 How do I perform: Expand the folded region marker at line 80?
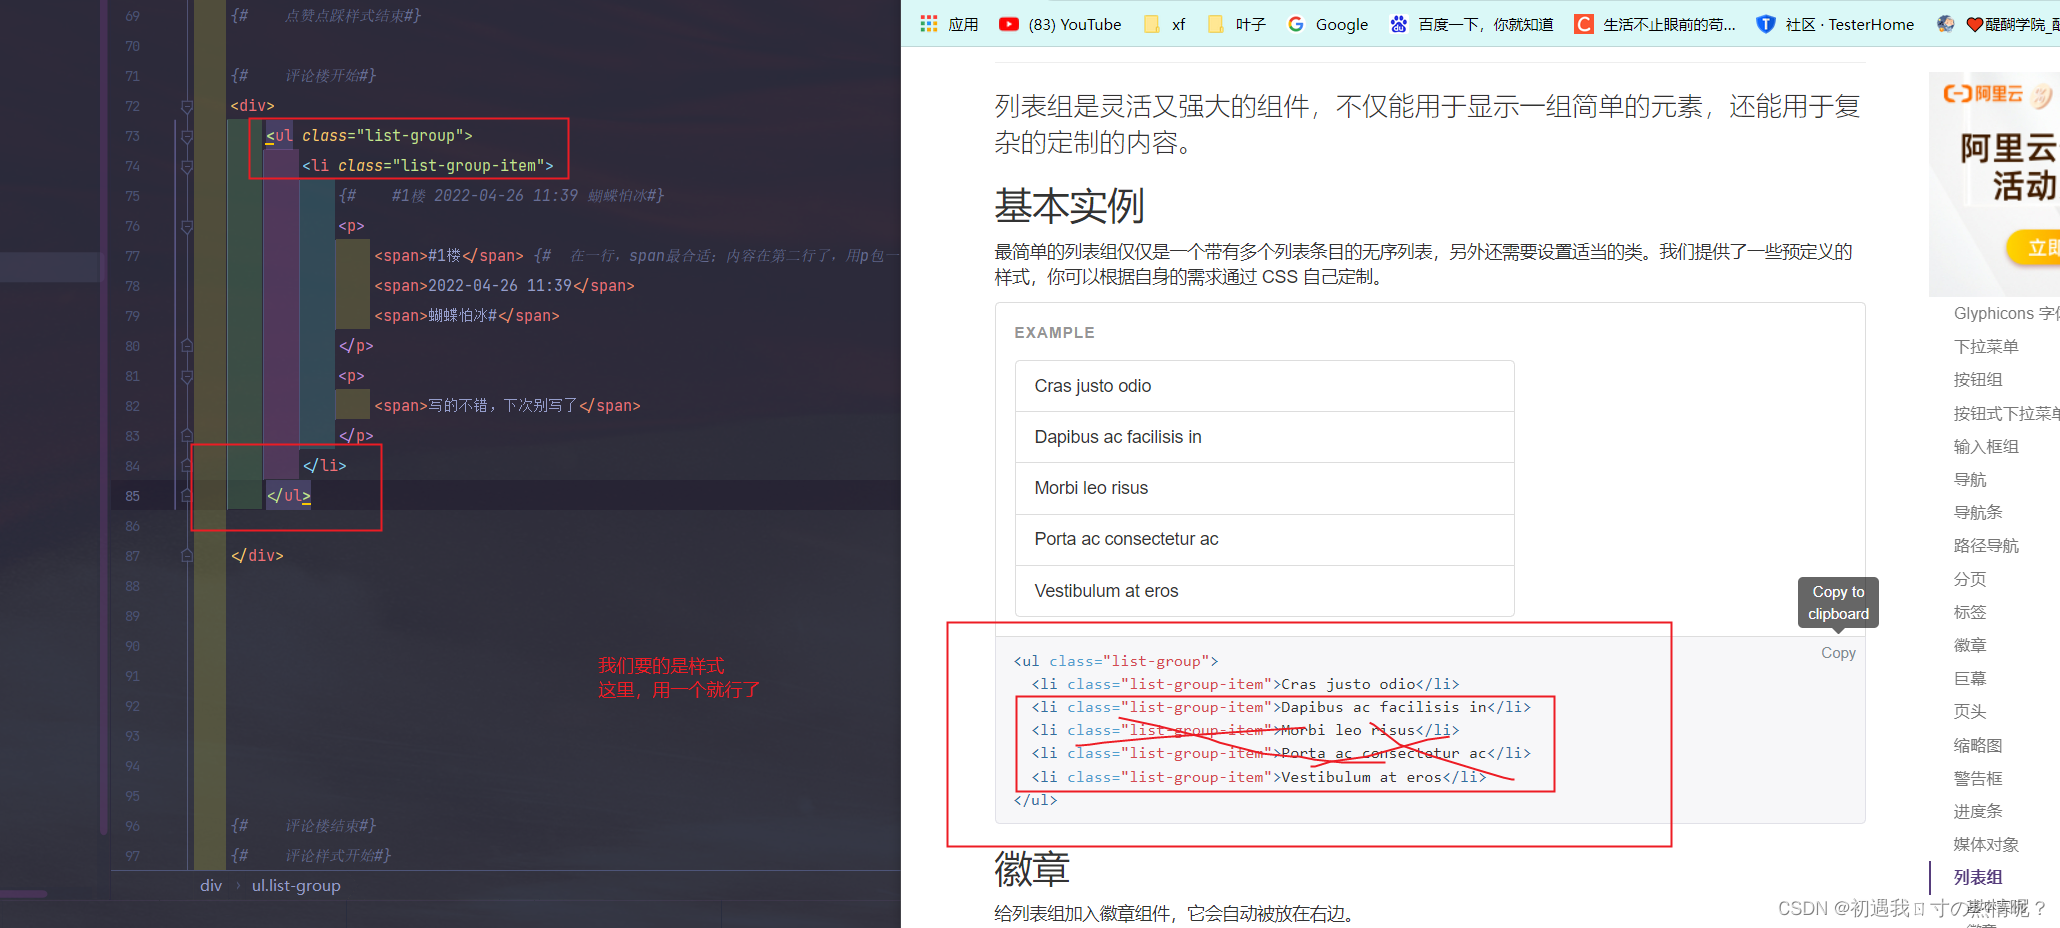click(186, 345)
